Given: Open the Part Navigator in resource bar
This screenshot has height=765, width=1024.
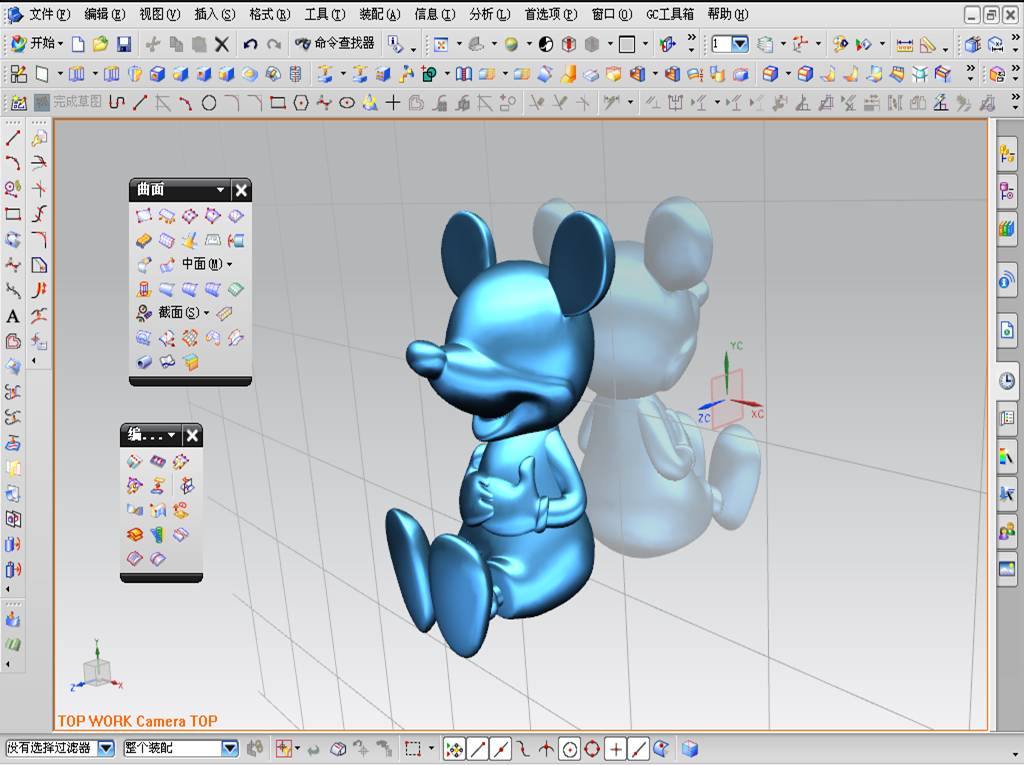Looking at the screenshot, I should (1006, 191).
